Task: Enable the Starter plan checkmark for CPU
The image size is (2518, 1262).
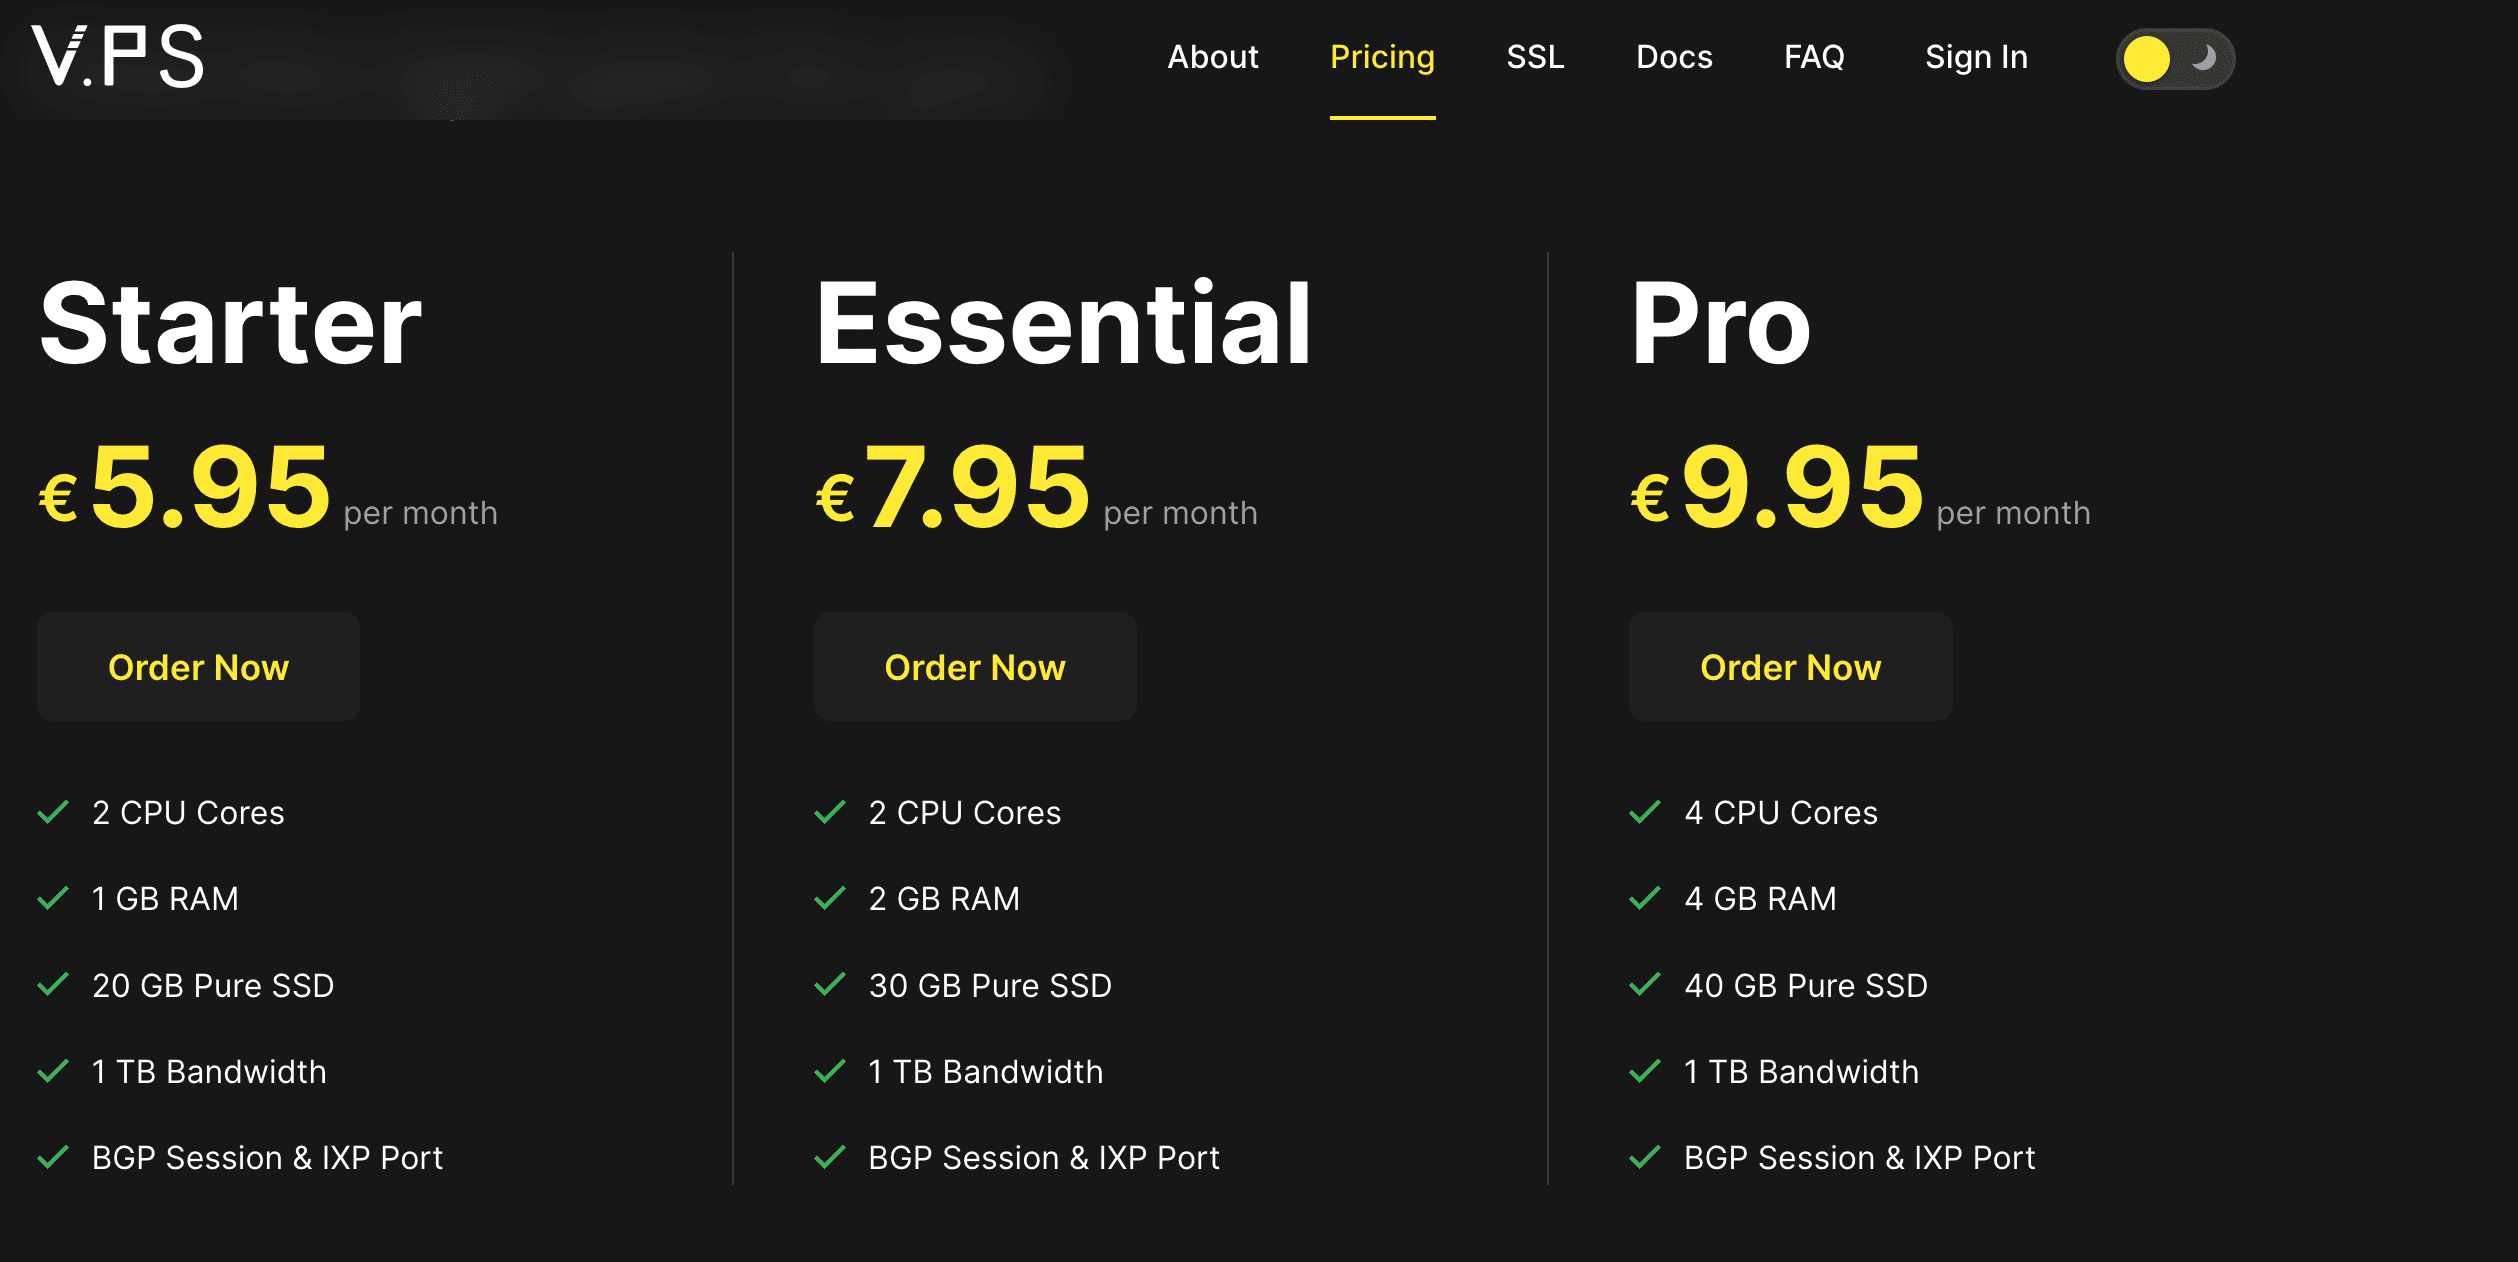Action: 55,815
